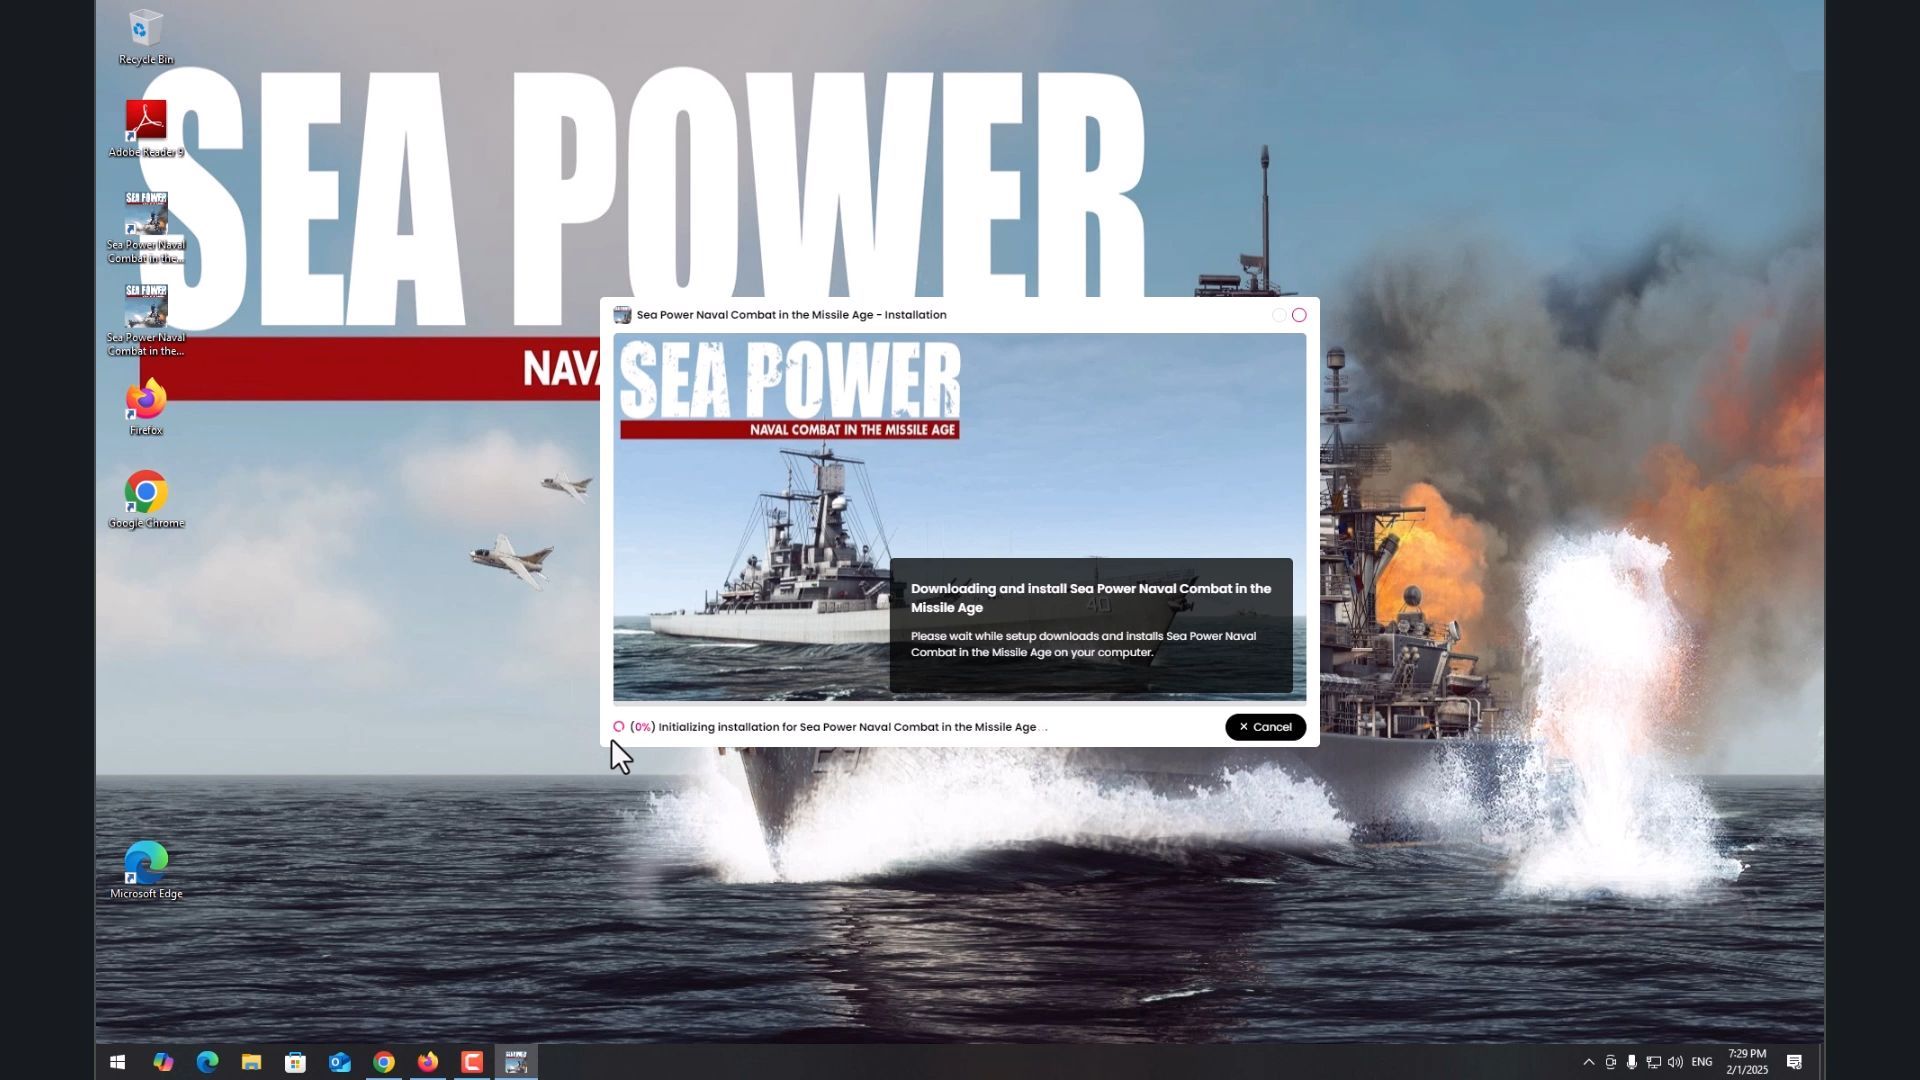
Task: Show hidden system tray icons
Action: coord(1588,1062)
